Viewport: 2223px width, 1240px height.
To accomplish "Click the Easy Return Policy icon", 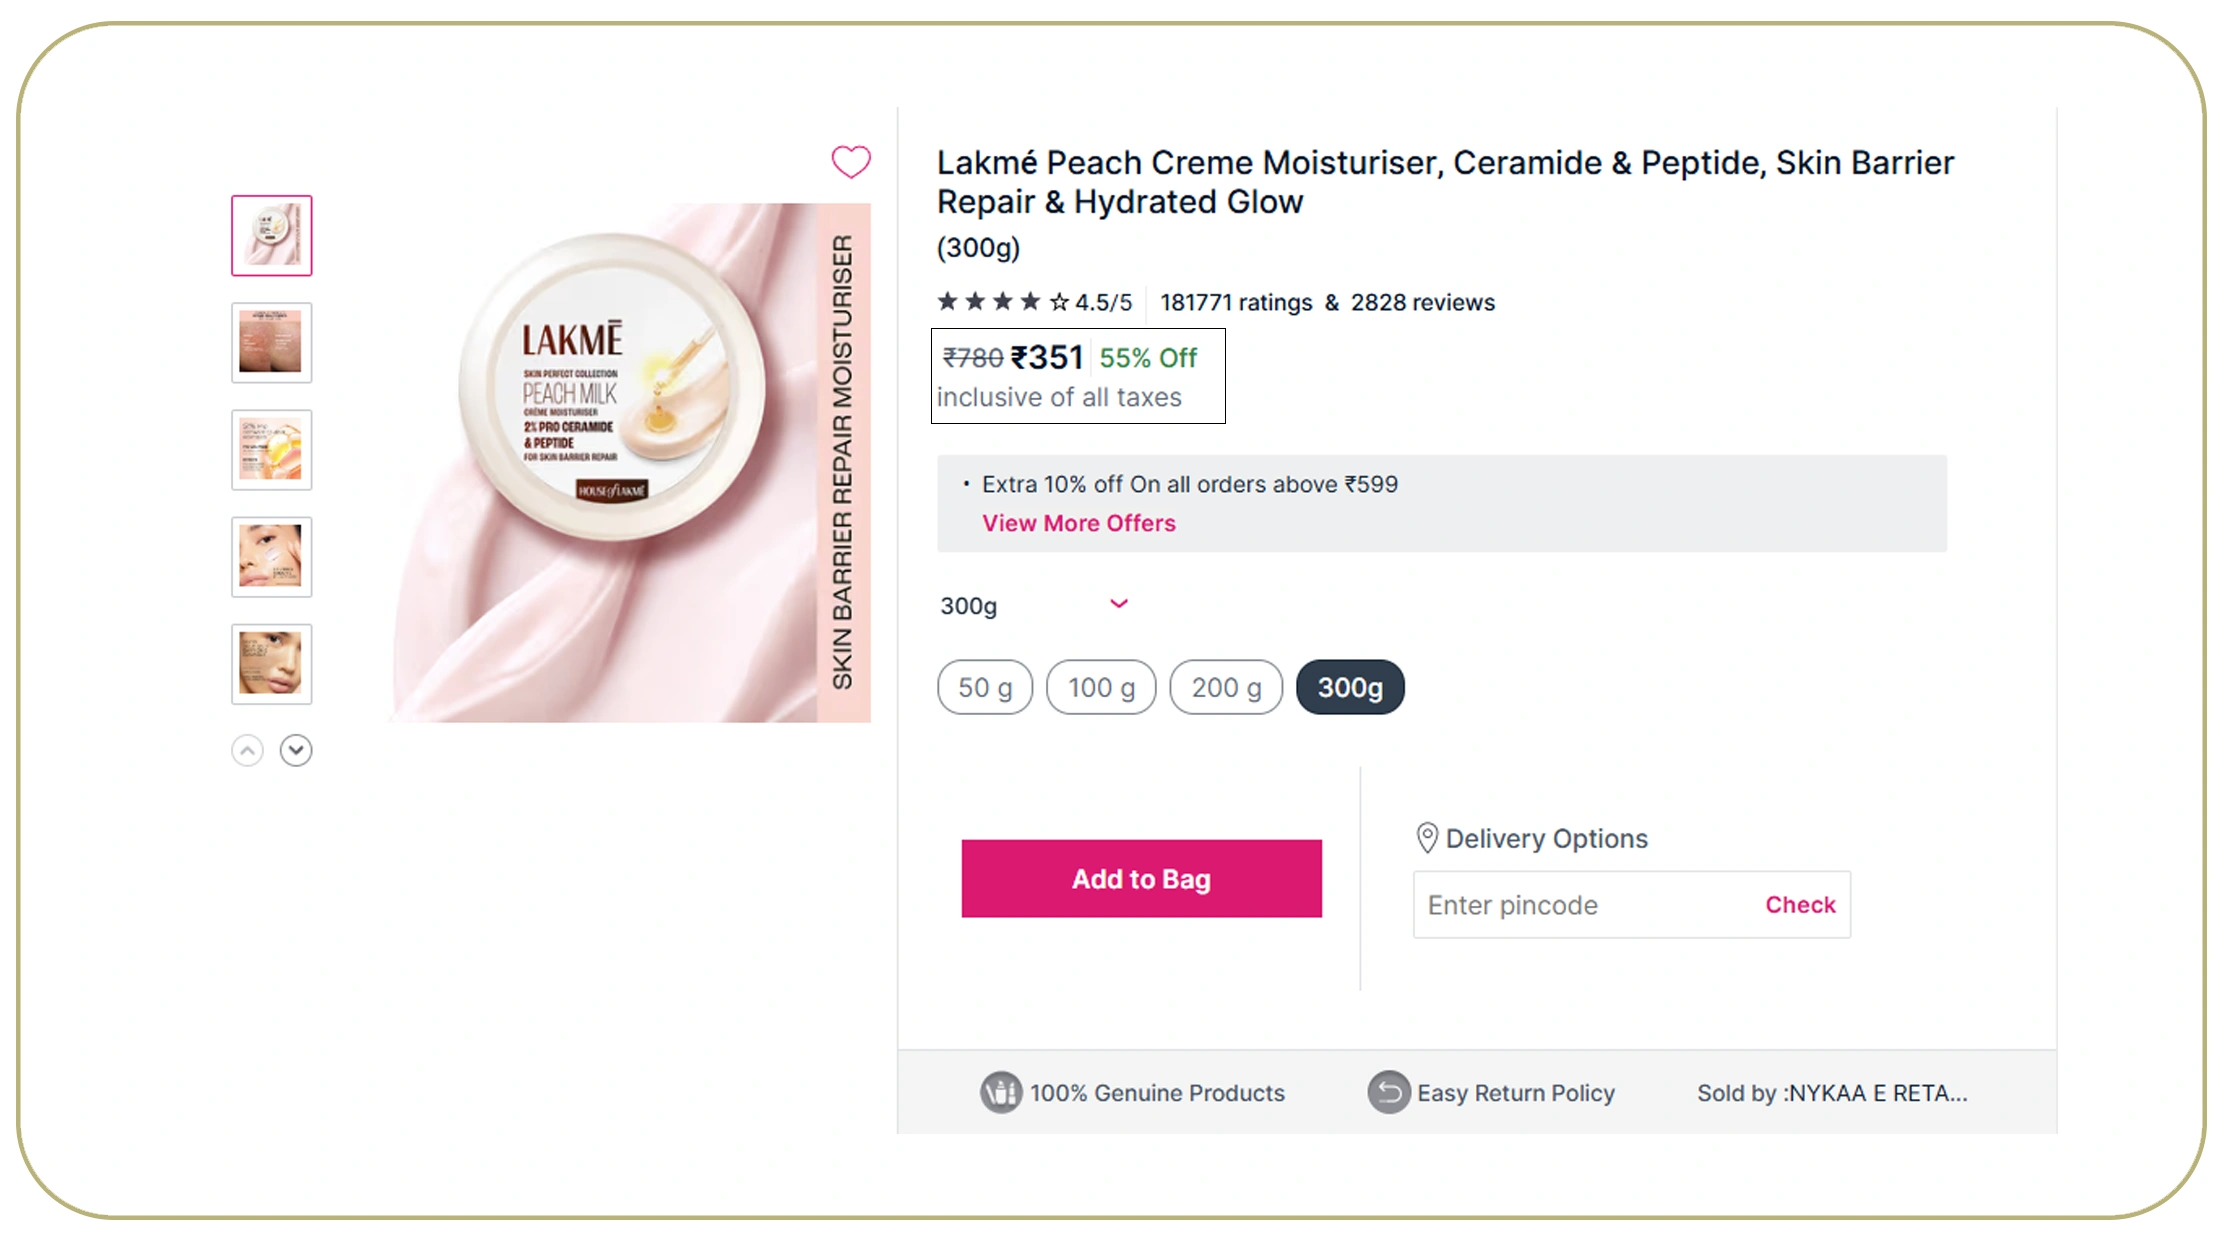I will click(1388, 1092).
